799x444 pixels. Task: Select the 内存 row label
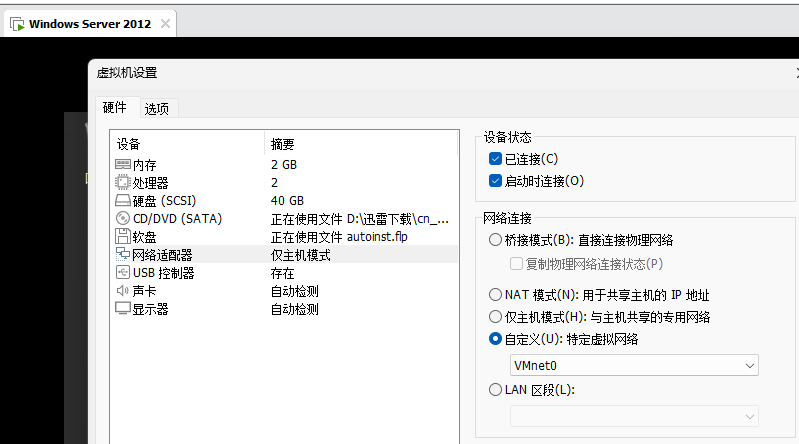pos(145,165)
